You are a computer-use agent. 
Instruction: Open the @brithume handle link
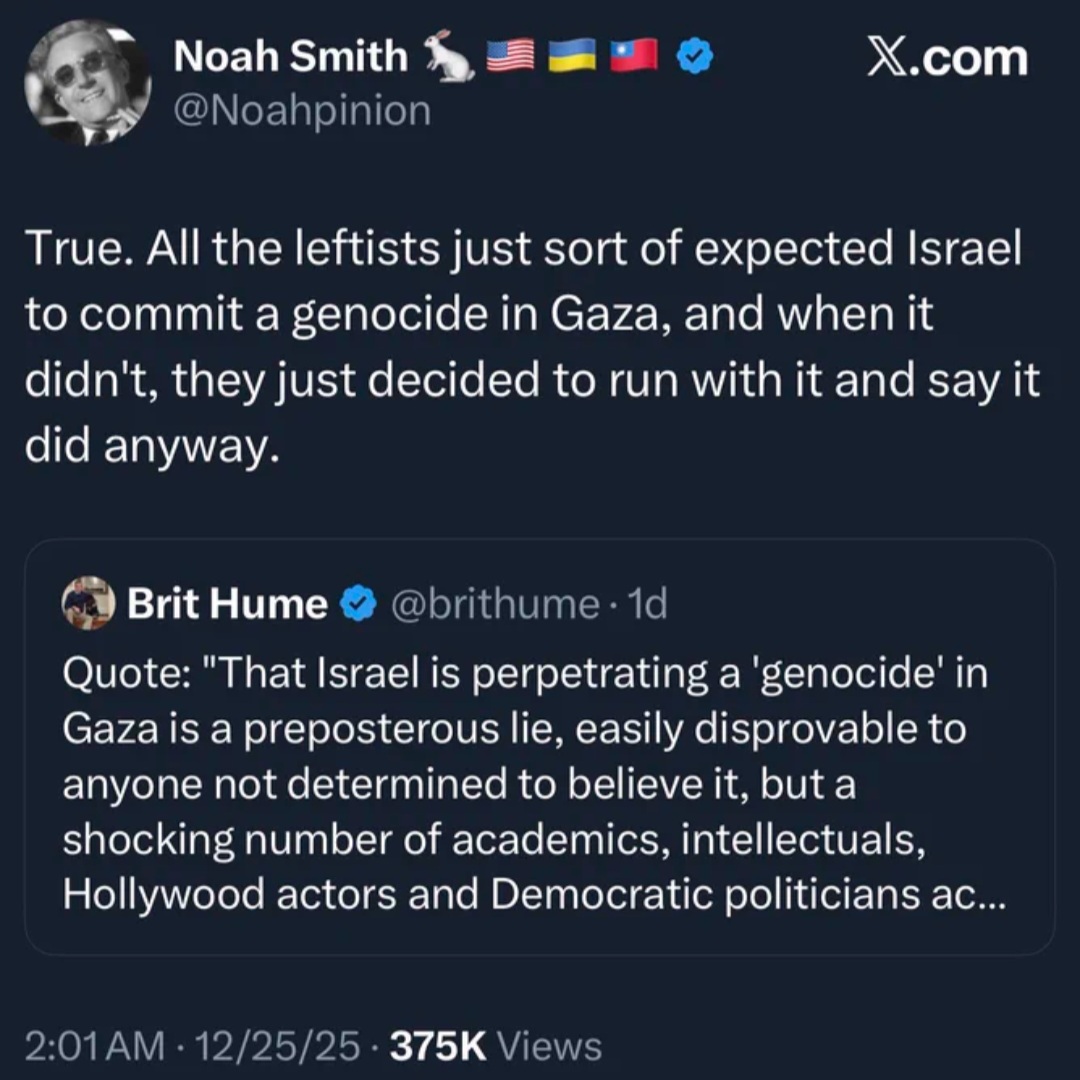(x=495, y=604)
